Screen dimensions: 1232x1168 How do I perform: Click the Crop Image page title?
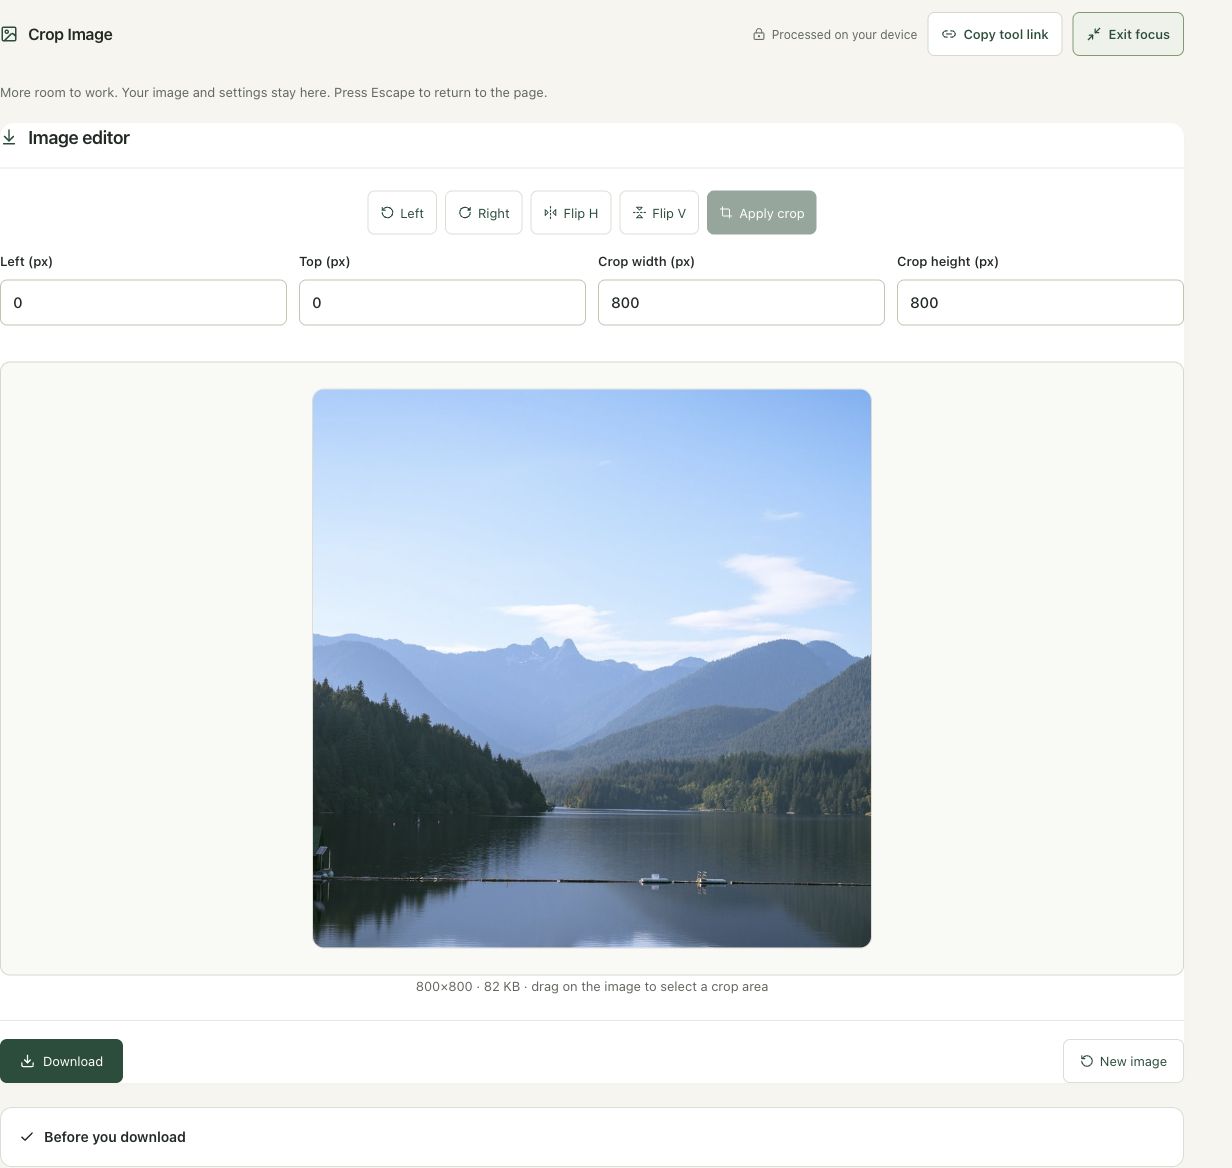coord(70,34)
